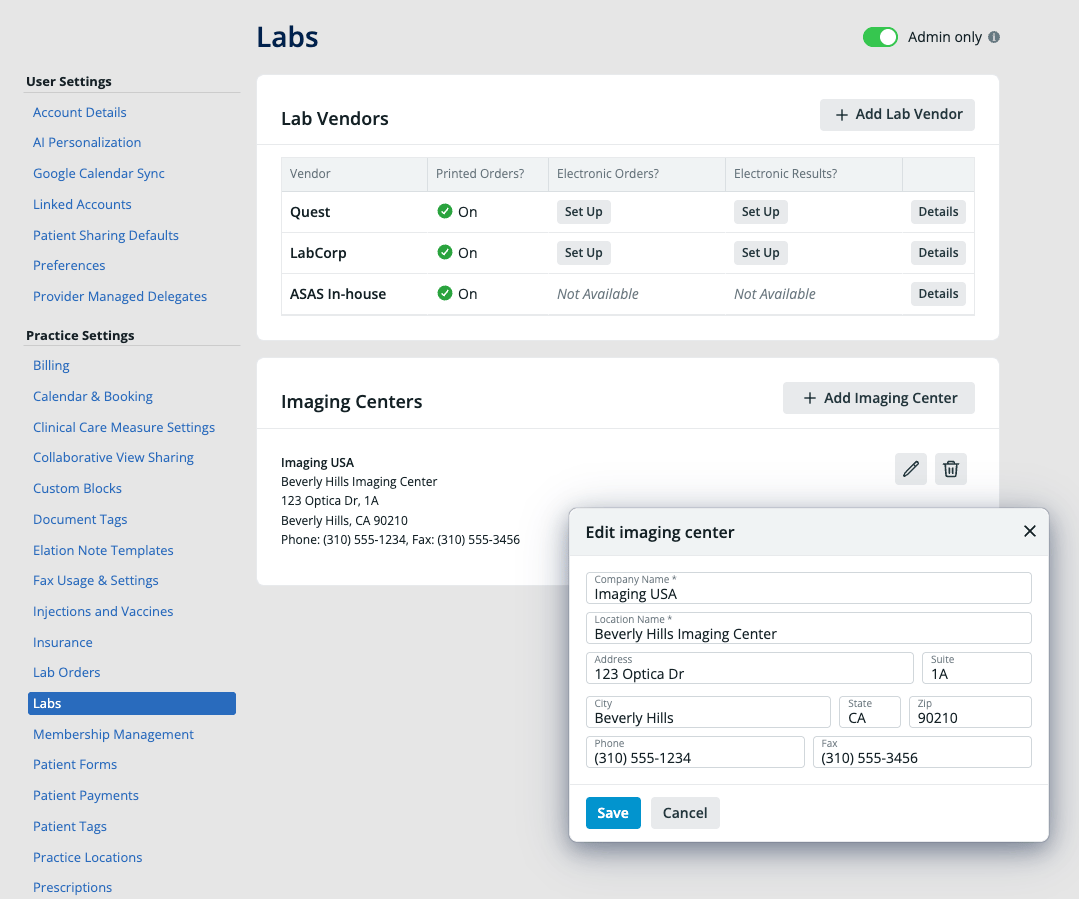
Task: Open Patient Payments
Action: tap(85, 796)
